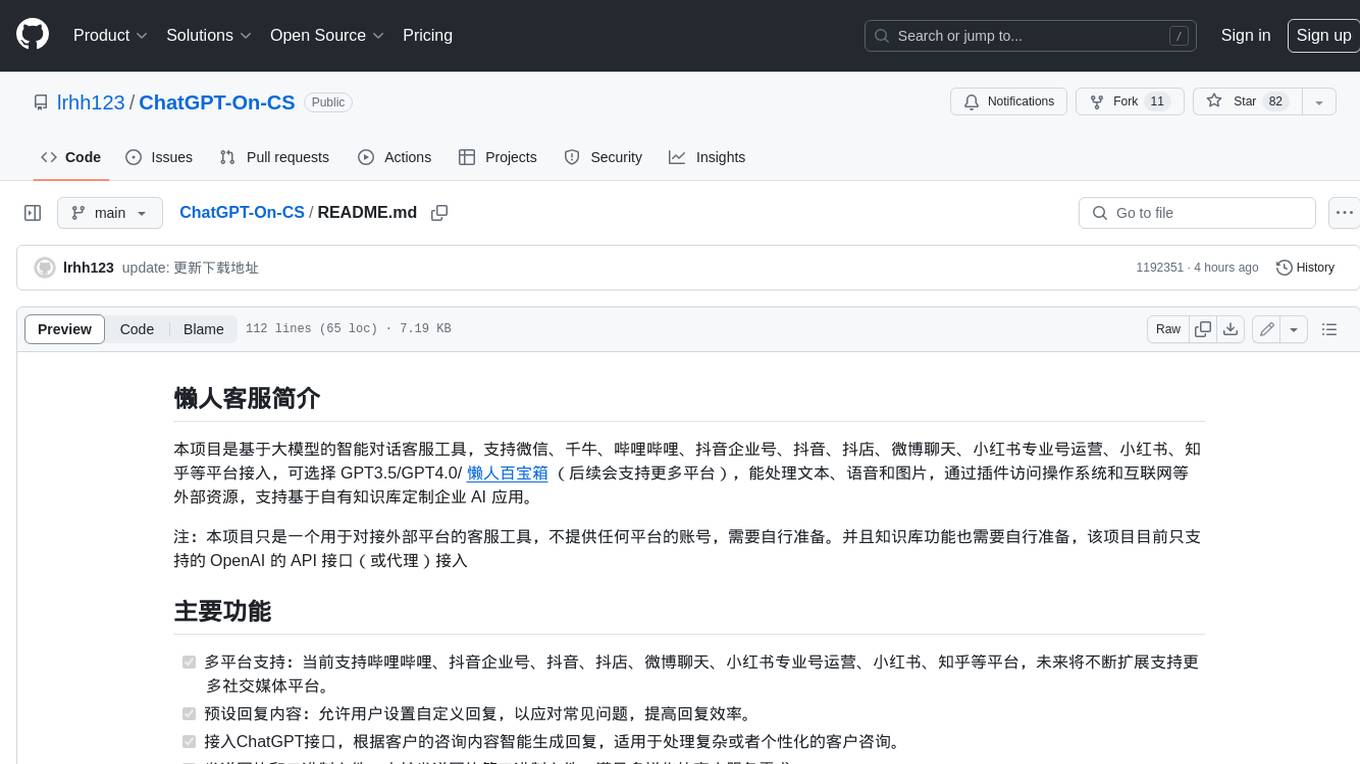Download the raw file

point(1231,329)
